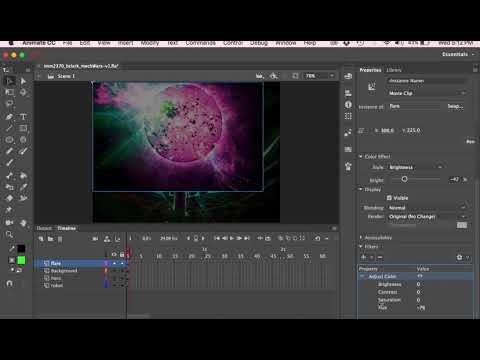Image resolution: width=480 pixels, height=360 pixels.
Task: Toggle visibility dot of flare layer
Action: click(114, 263)
